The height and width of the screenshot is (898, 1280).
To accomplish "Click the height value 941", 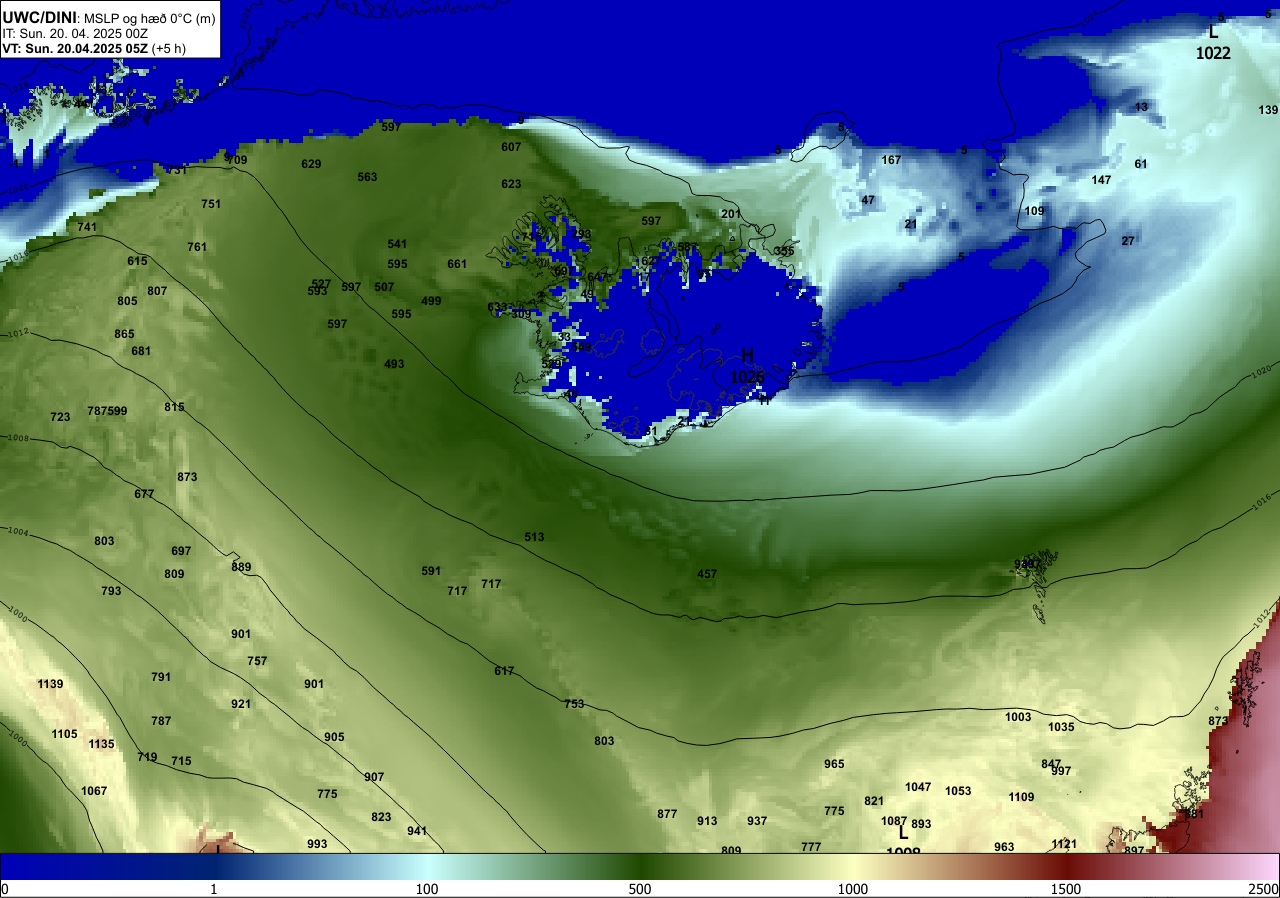I will pyautogui.click(x=417, y=831).
